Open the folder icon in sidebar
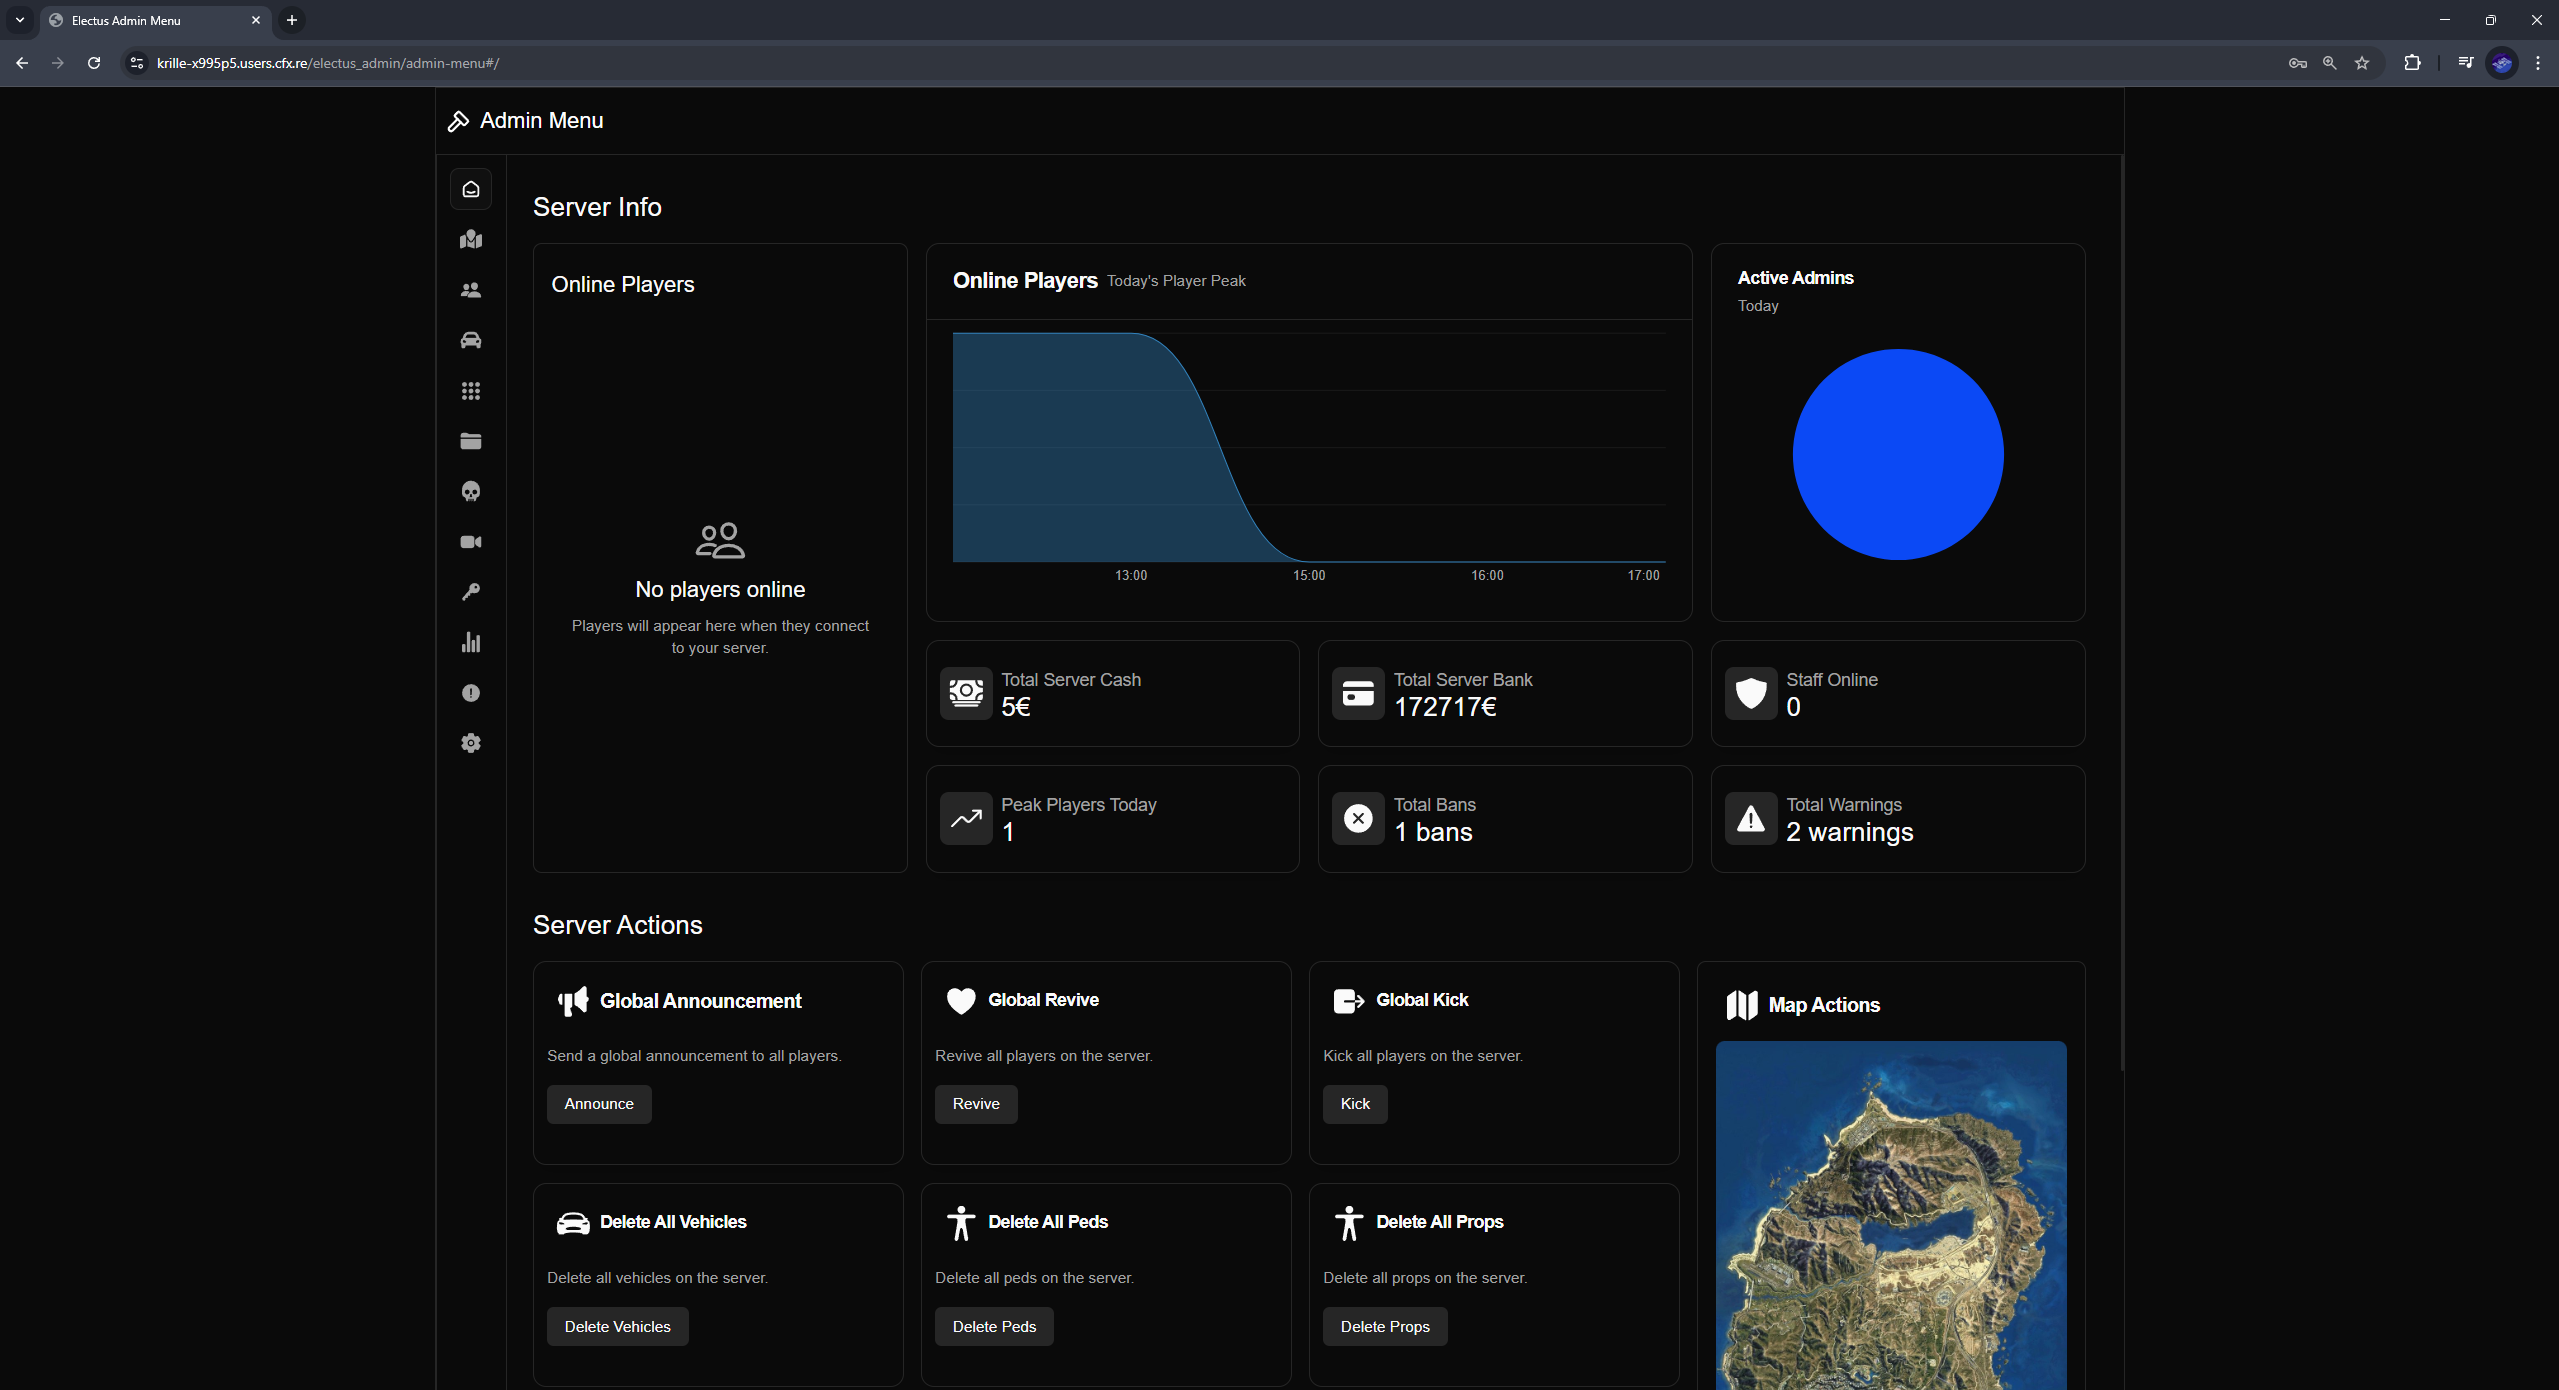 point(470,441)
